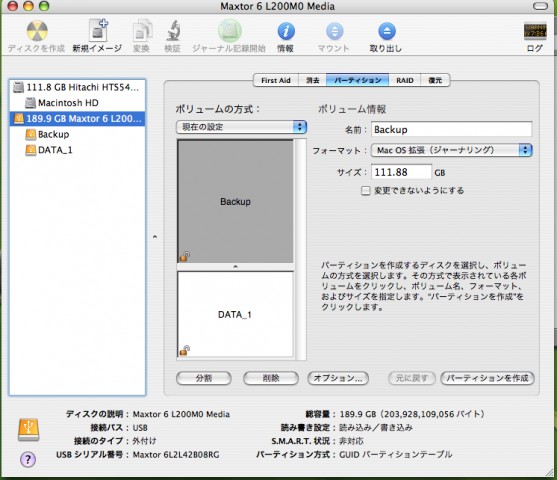Select the 189.9 GB Maxtor disk row
Screen dimensions: 557x480
(77, 119)
